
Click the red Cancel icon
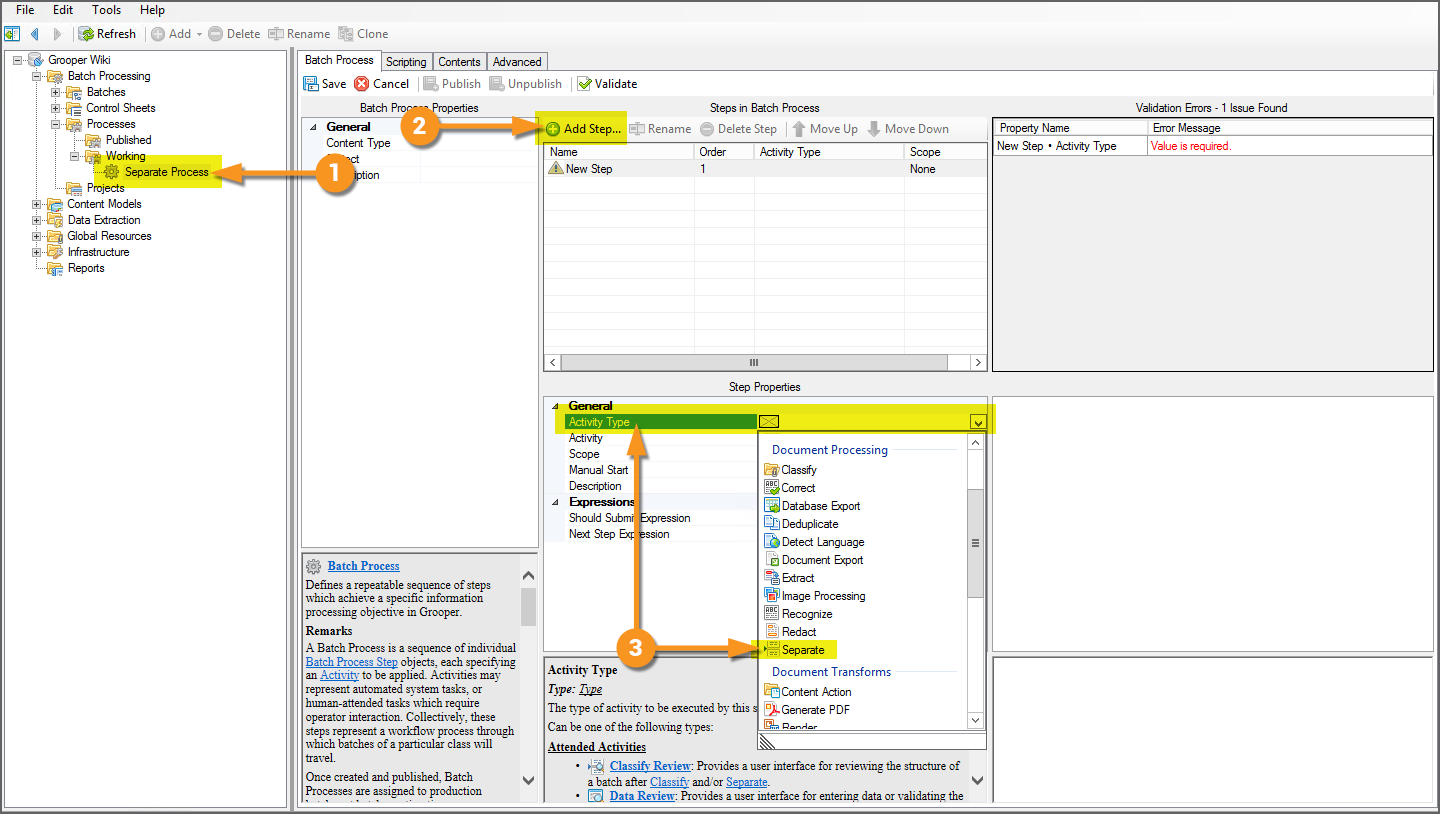362,84
